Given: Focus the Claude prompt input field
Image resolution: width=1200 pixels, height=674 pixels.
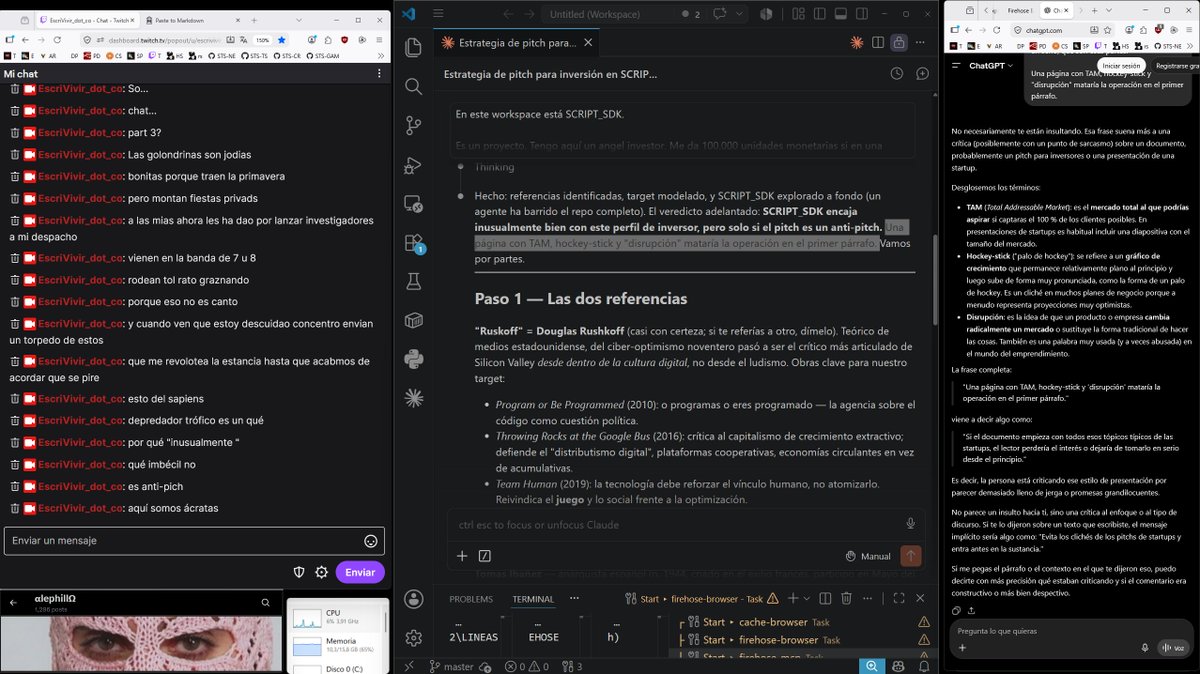Looking at the screenshot, I should click(x=675, y=524).
